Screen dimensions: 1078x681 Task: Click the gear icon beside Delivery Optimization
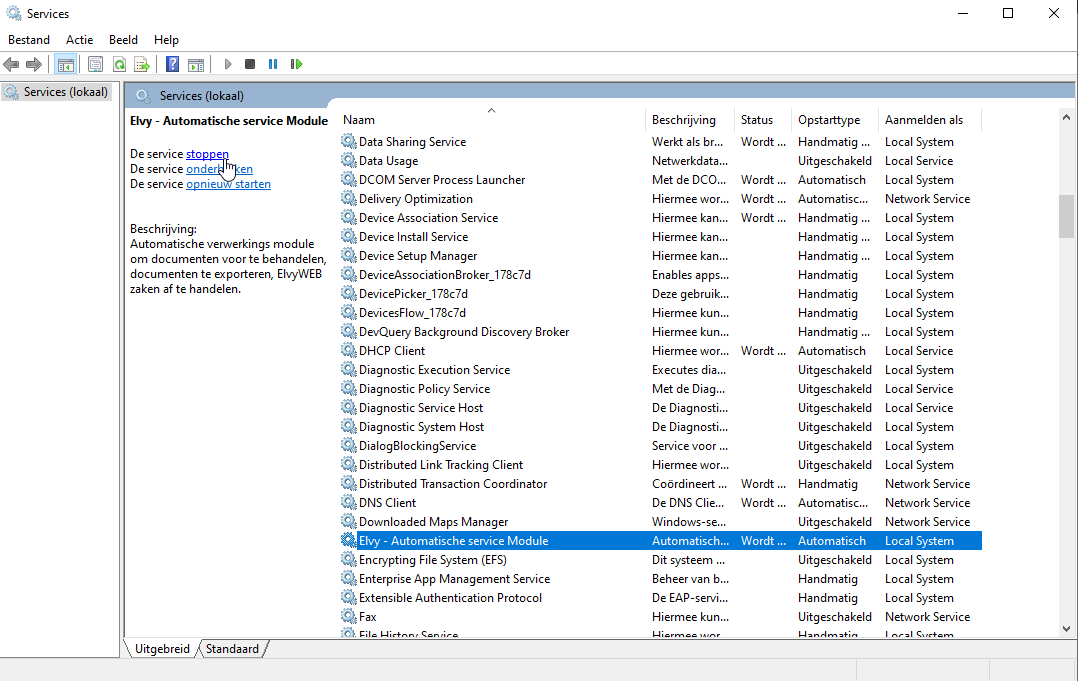pos(349,199)
